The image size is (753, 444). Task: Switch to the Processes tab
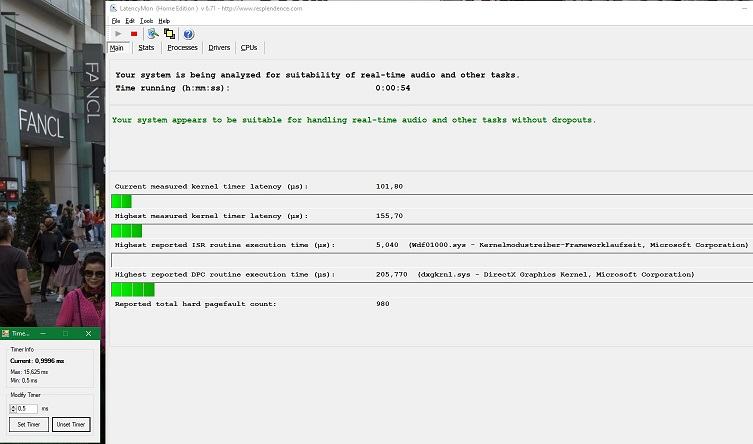pos(182,48)
